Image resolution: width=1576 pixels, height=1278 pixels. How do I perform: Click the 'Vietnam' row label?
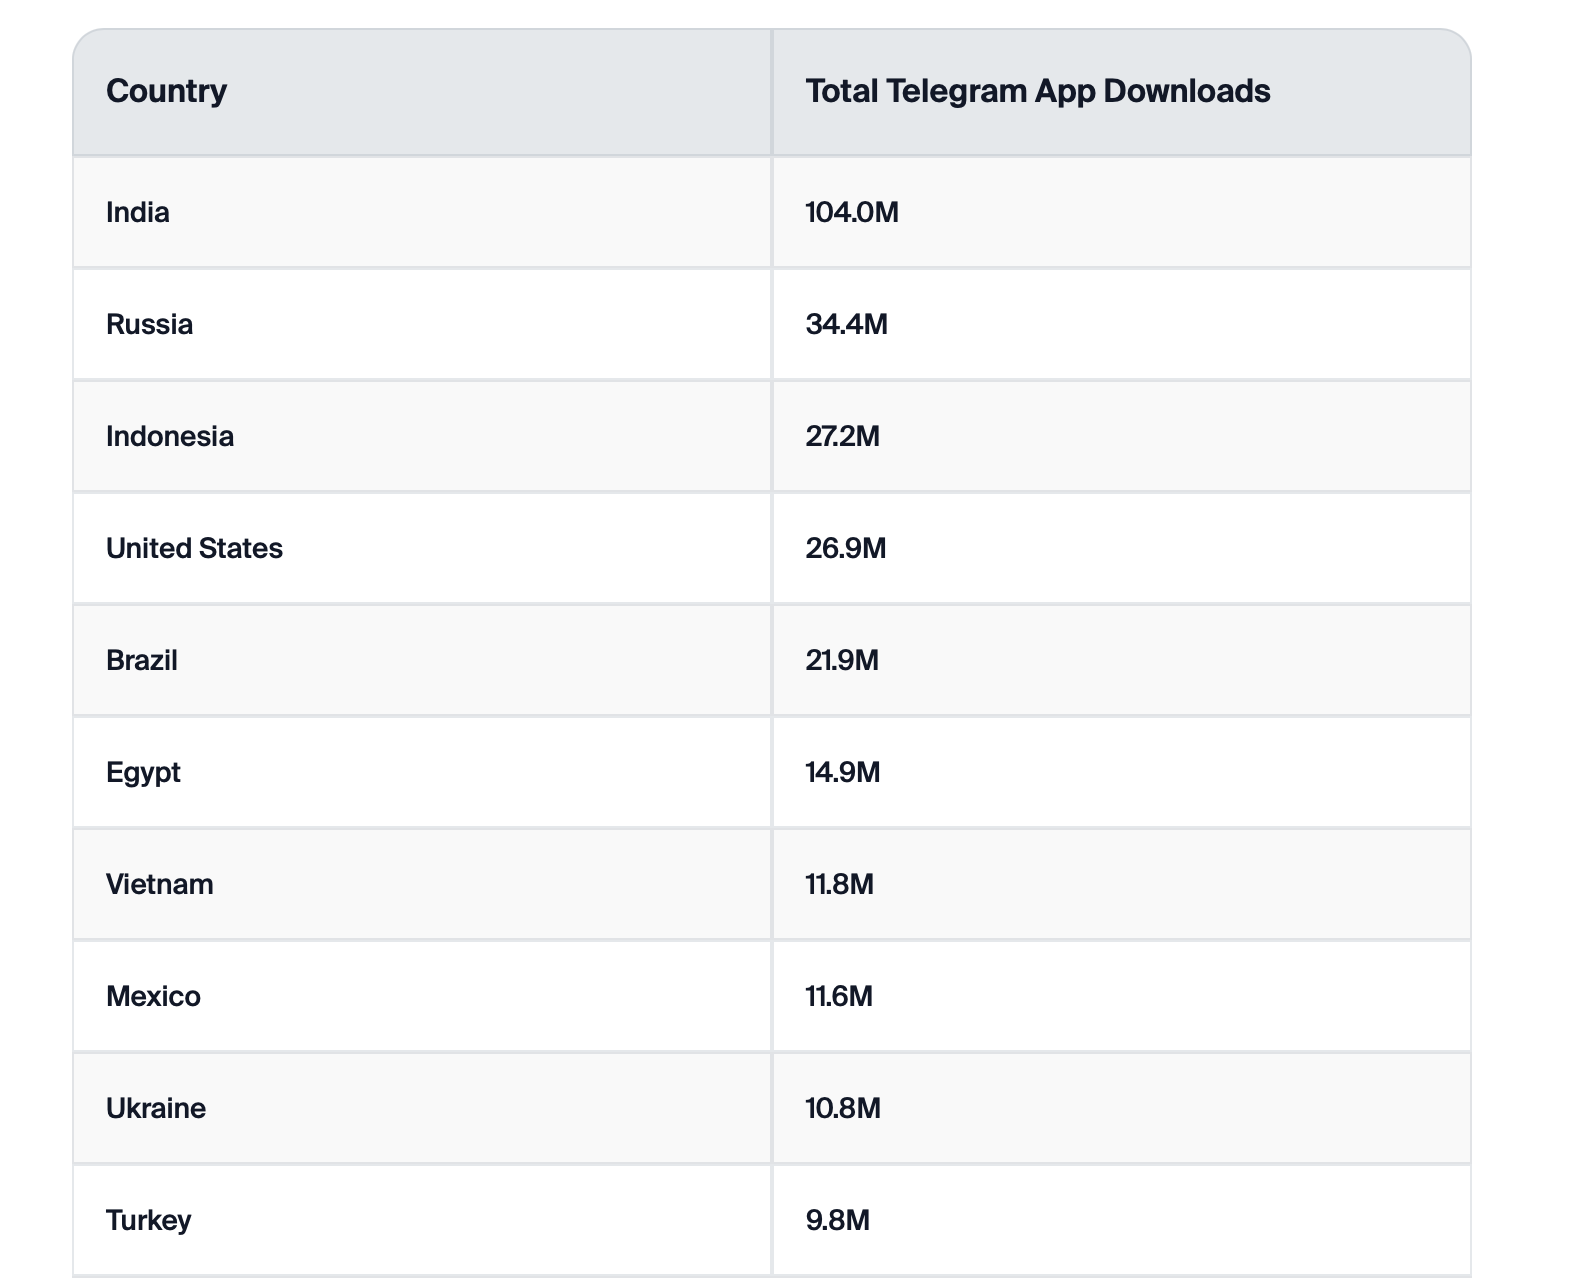[160, 884]
